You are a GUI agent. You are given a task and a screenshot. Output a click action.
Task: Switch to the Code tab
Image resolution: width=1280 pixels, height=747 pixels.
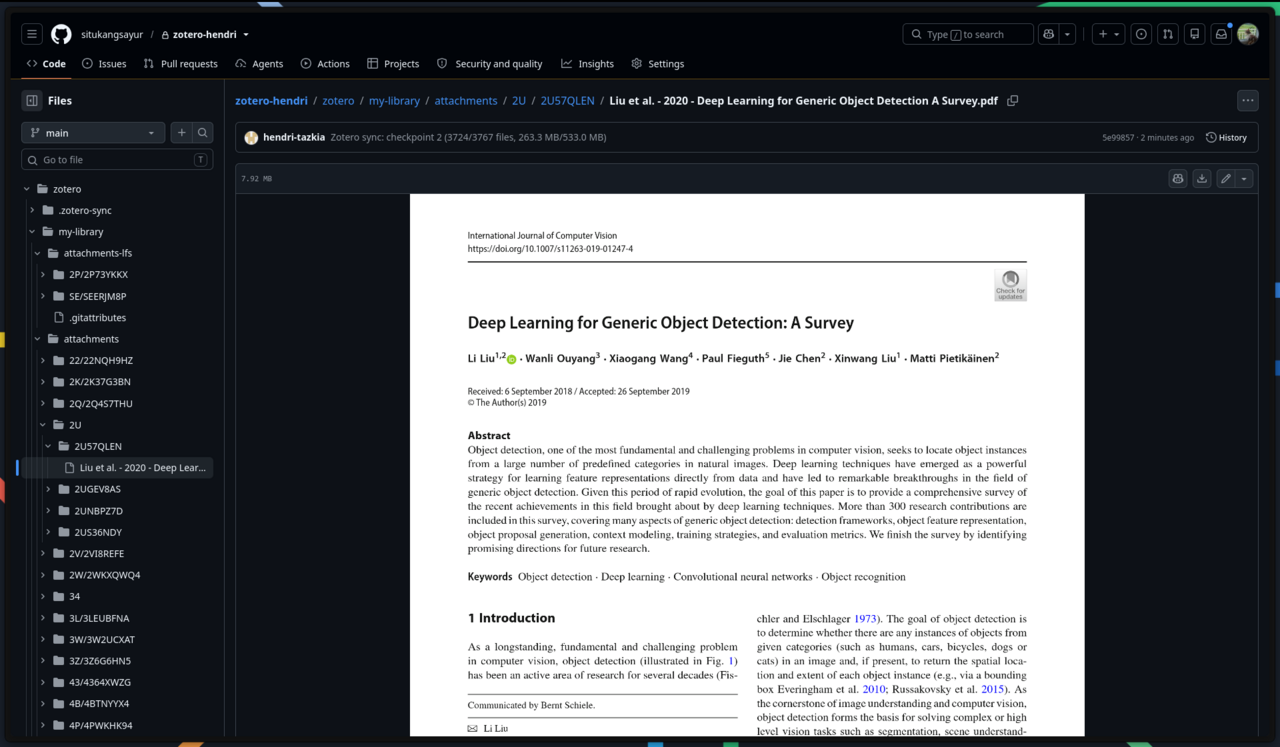[x=46, y=63]
